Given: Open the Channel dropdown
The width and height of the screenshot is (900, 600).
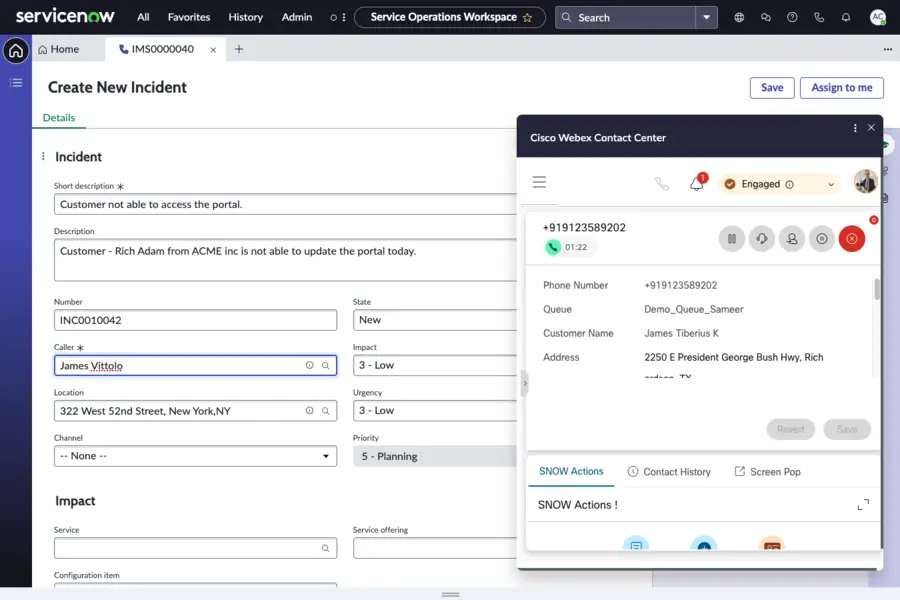Looking at the screenshot, I should (195, 456).
